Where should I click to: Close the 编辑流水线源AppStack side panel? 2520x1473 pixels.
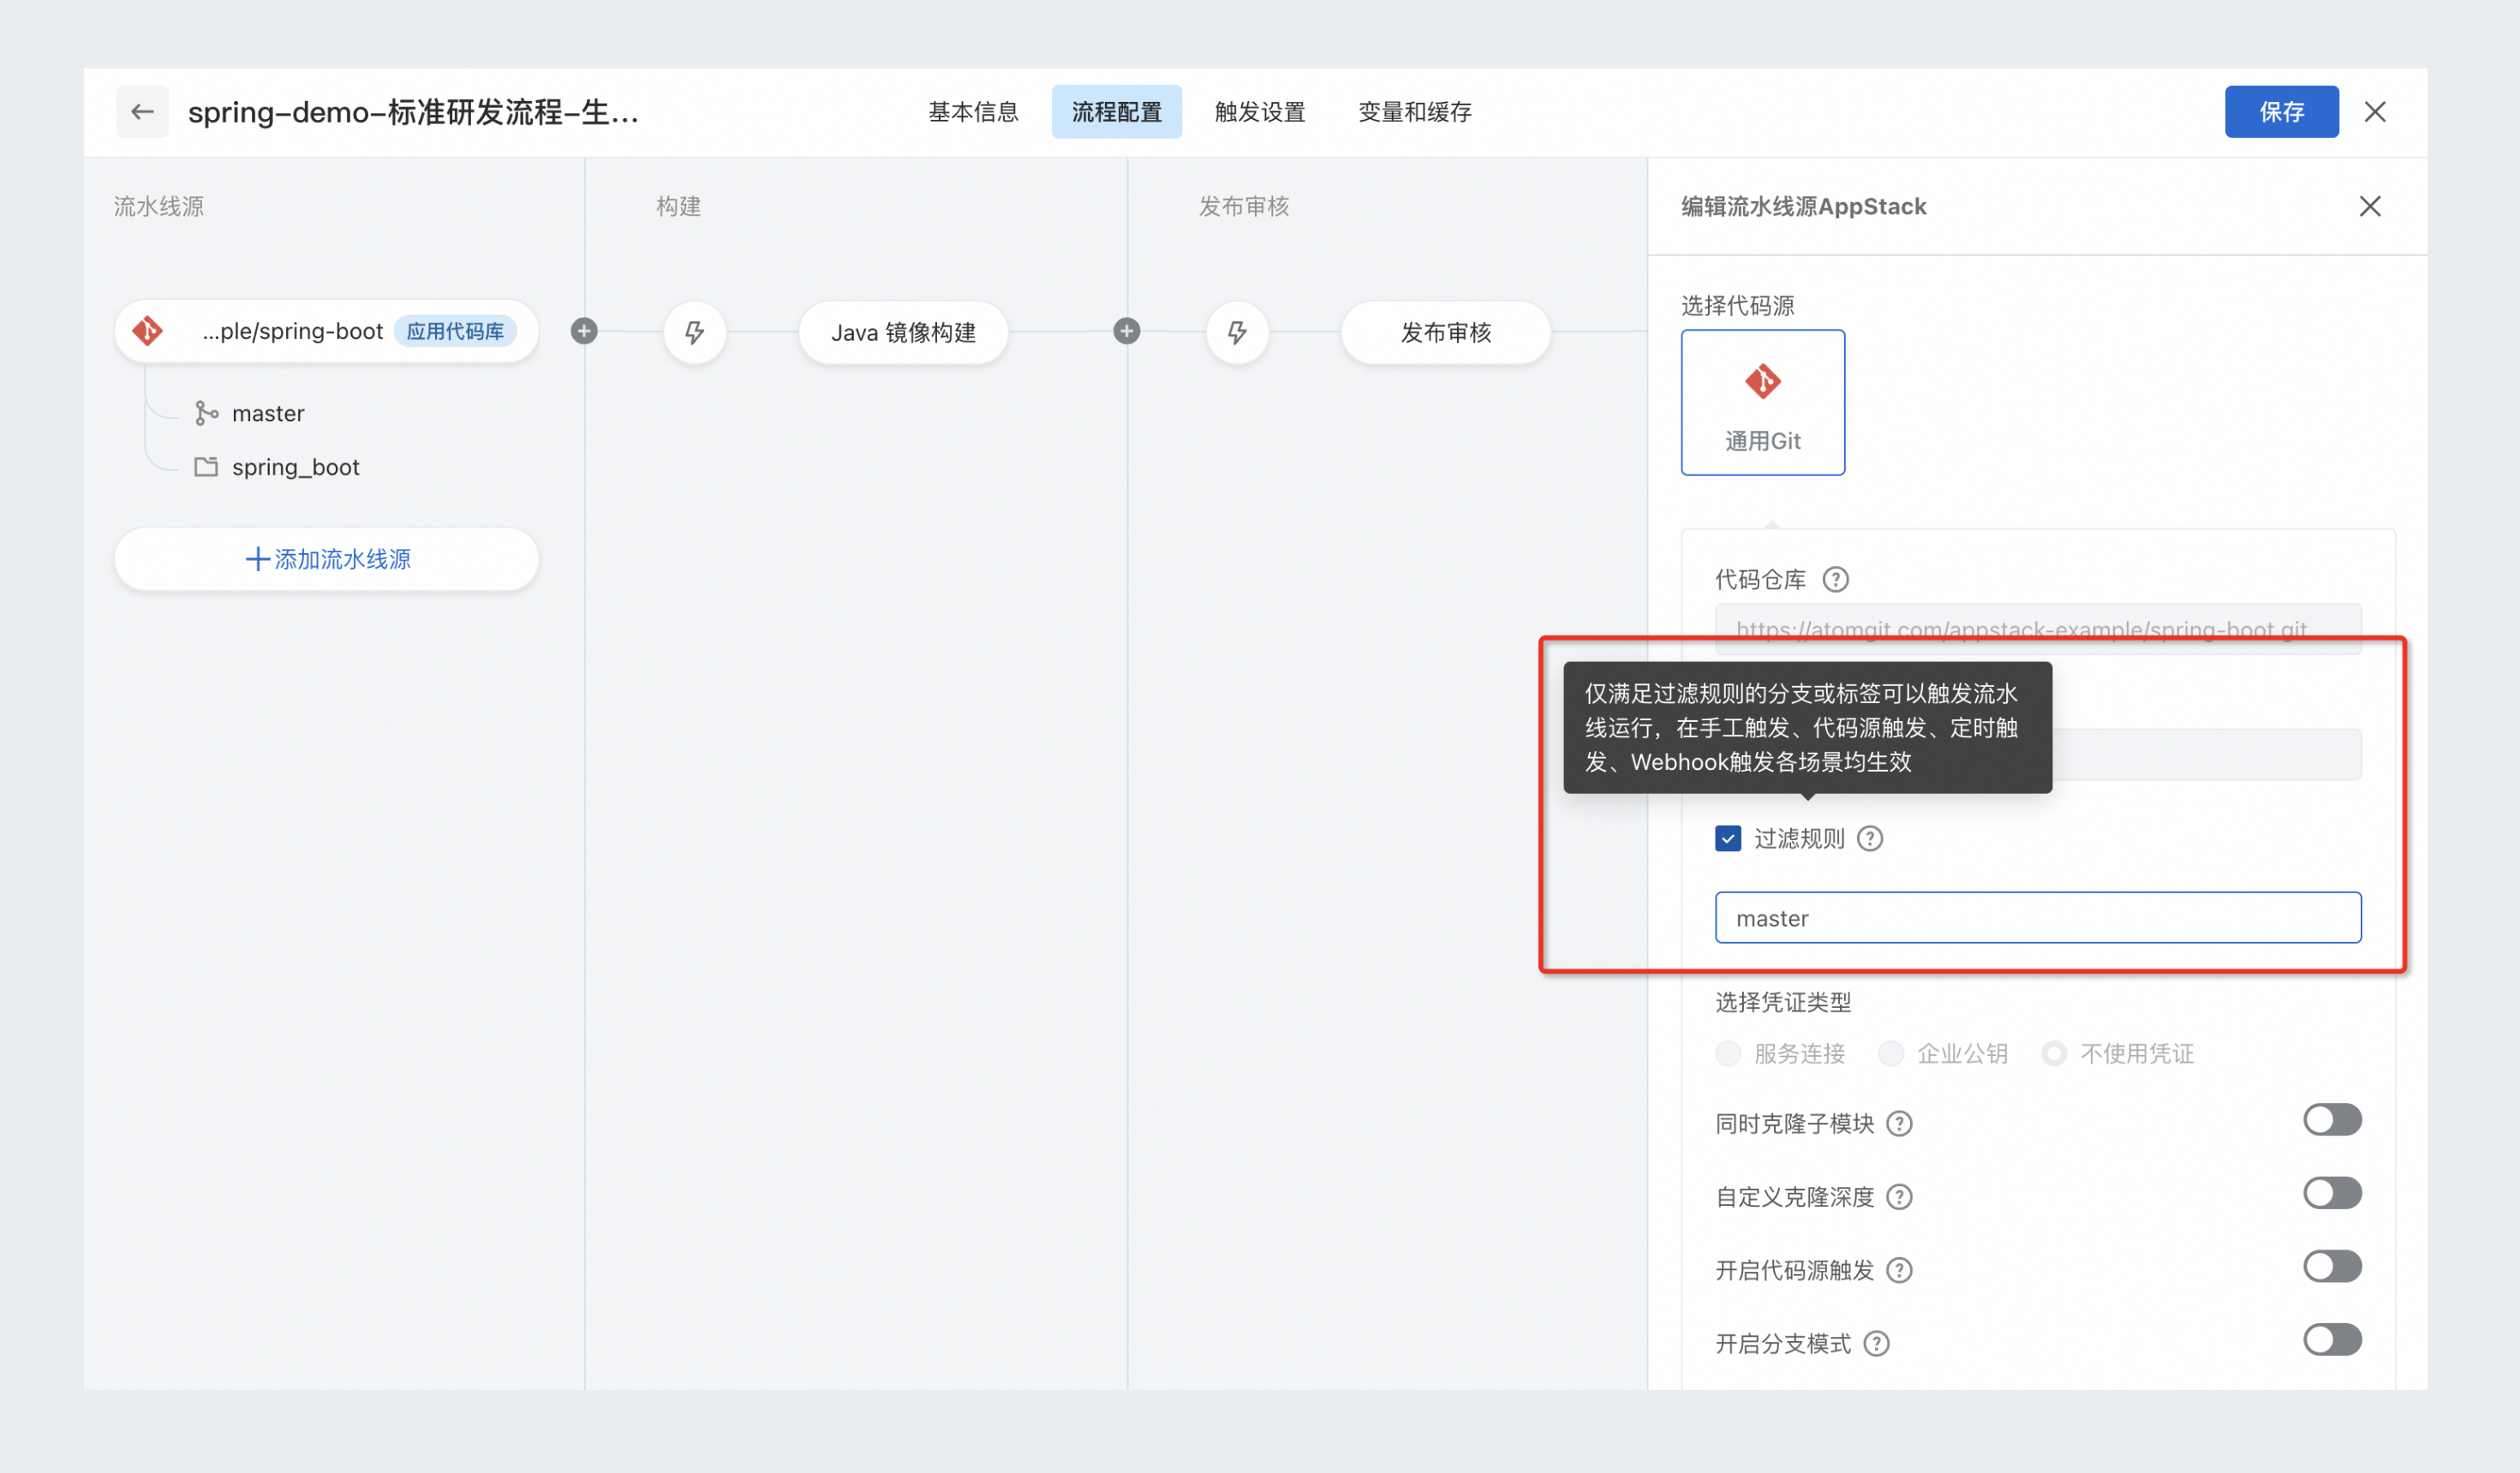(x=2370, y=206)
